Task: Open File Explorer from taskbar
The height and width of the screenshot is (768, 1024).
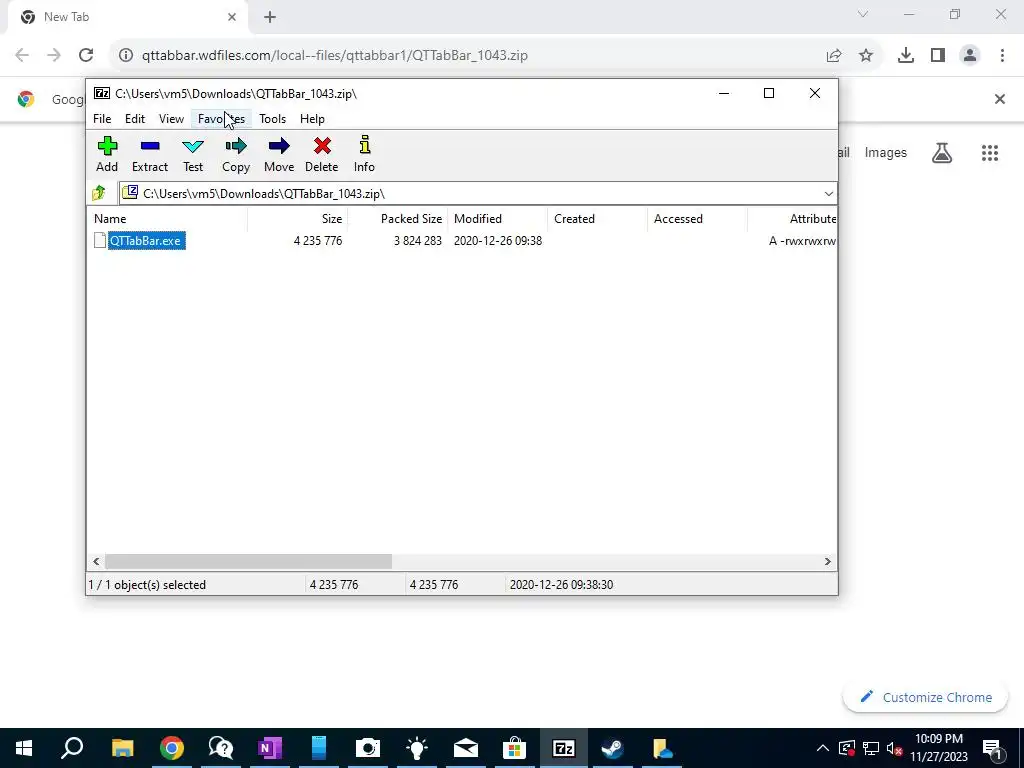Action: pos(122,748)
